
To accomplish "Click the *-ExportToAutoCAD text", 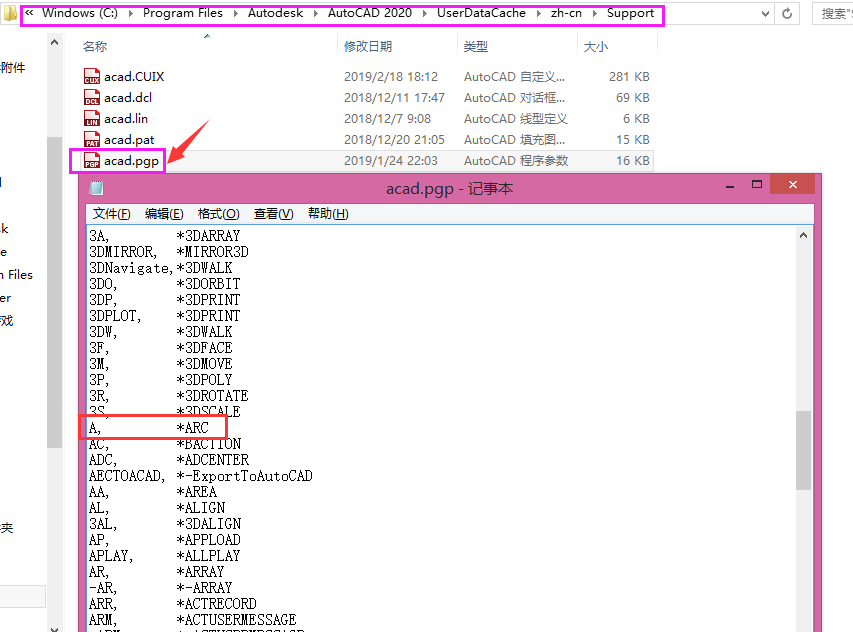I will coord(245,476).
